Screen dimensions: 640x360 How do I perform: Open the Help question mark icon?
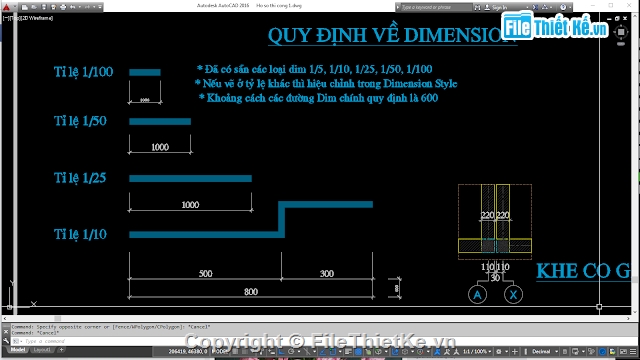tap(563, 7)
